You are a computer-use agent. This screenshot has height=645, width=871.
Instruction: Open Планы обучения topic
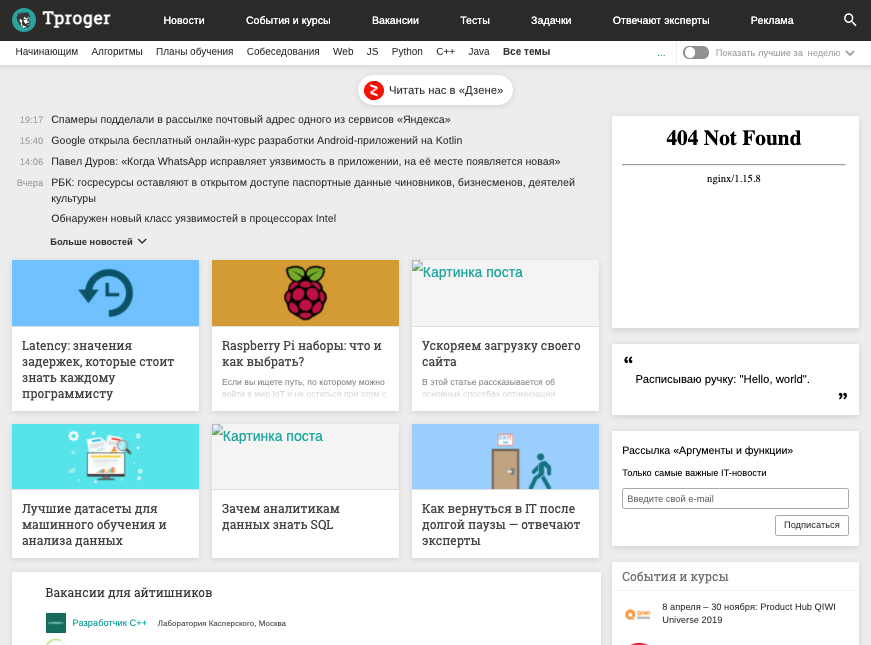pyautogui.click(x=194, y=52)
